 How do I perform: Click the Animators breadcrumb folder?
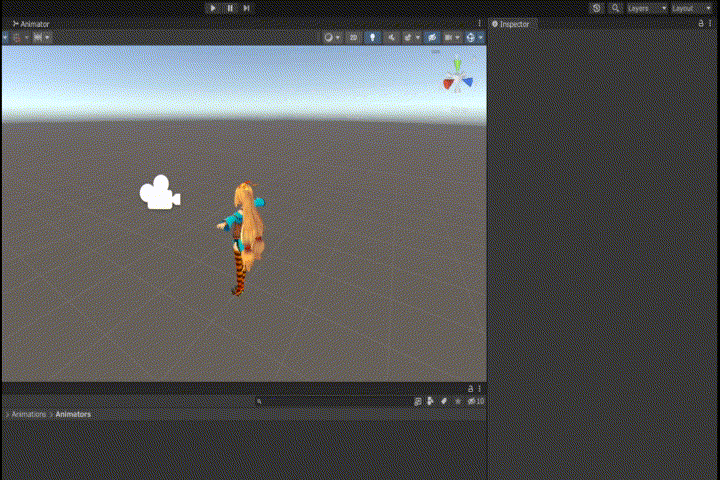click(73, 414)
